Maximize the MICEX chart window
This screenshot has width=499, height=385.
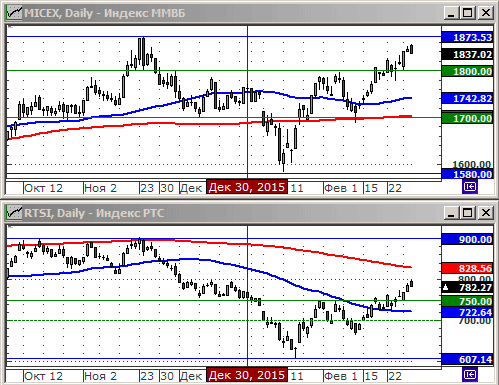tap(468, 13)
